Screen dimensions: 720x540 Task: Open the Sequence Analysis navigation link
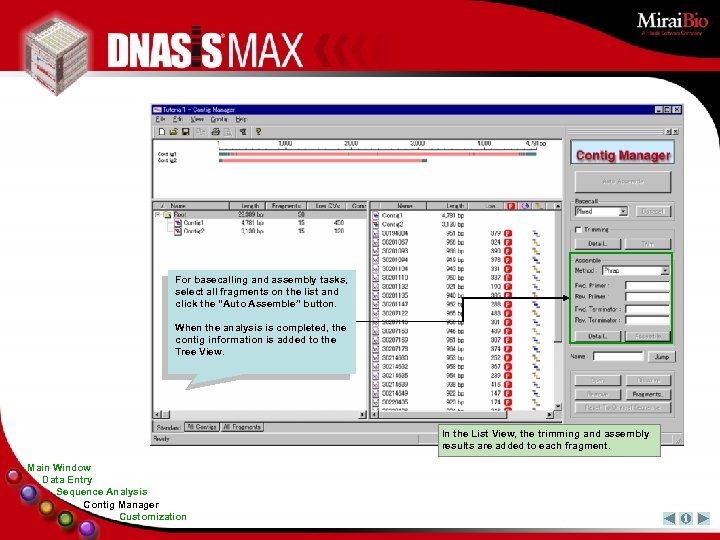pos(102,492)
